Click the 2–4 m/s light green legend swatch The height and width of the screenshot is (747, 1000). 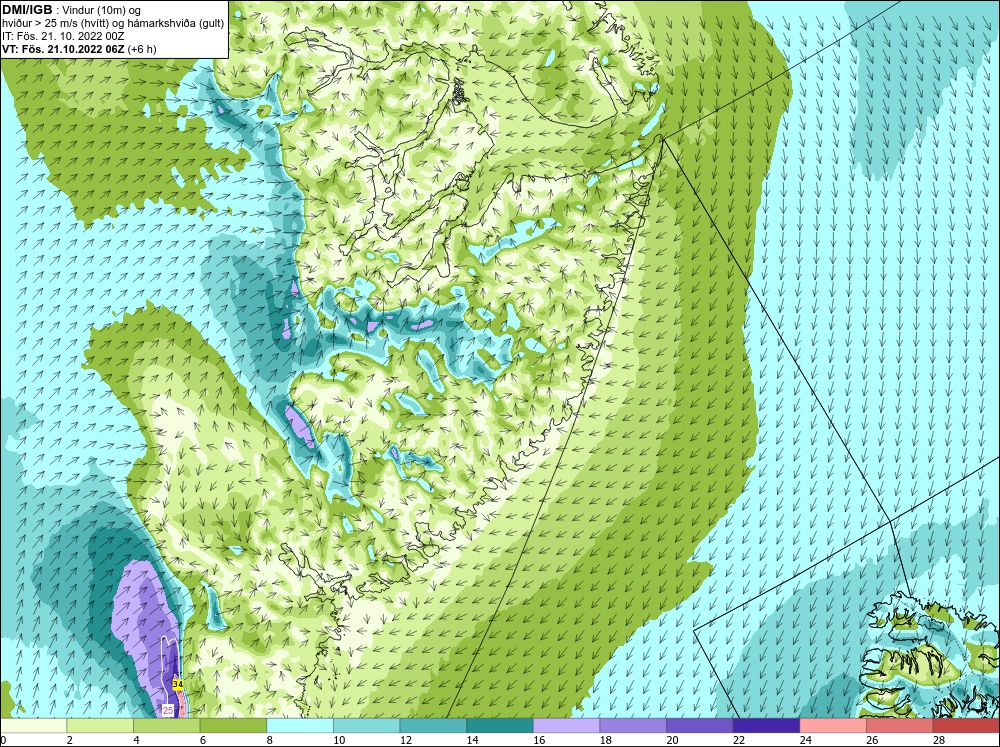point(99,726)
